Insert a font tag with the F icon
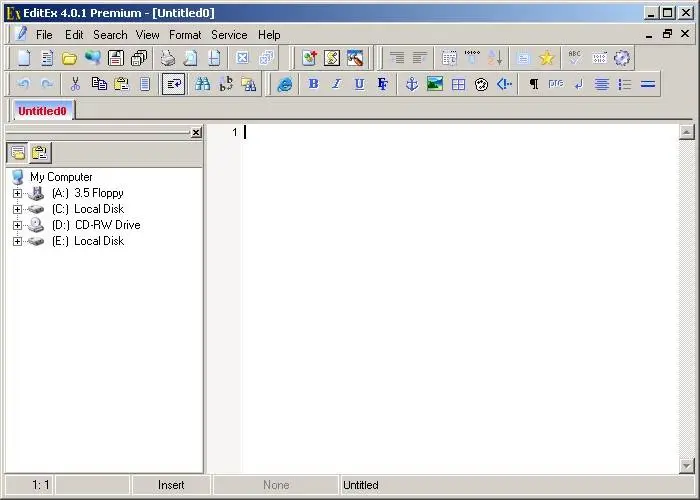The height and width of the screenshot is (500, 700). [x=383, y=84]
